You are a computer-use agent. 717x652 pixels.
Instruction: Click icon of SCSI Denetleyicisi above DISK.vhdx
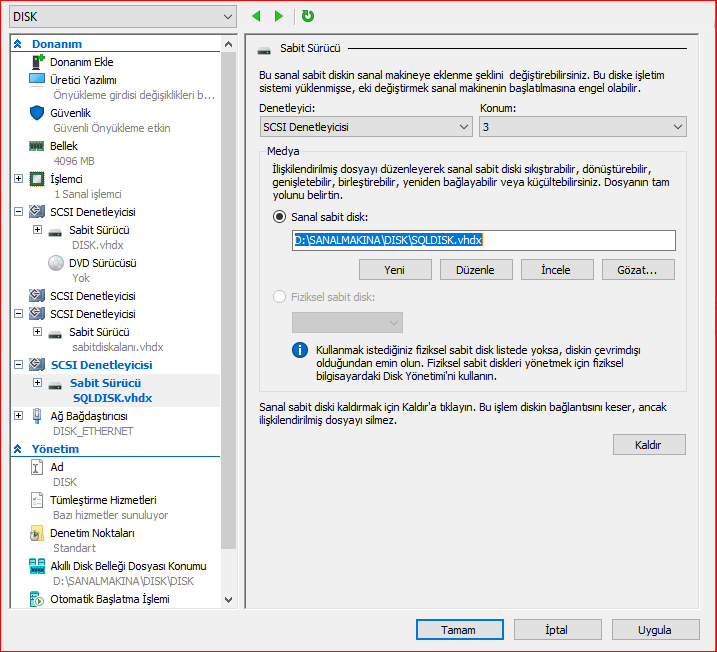pos(37,212)
